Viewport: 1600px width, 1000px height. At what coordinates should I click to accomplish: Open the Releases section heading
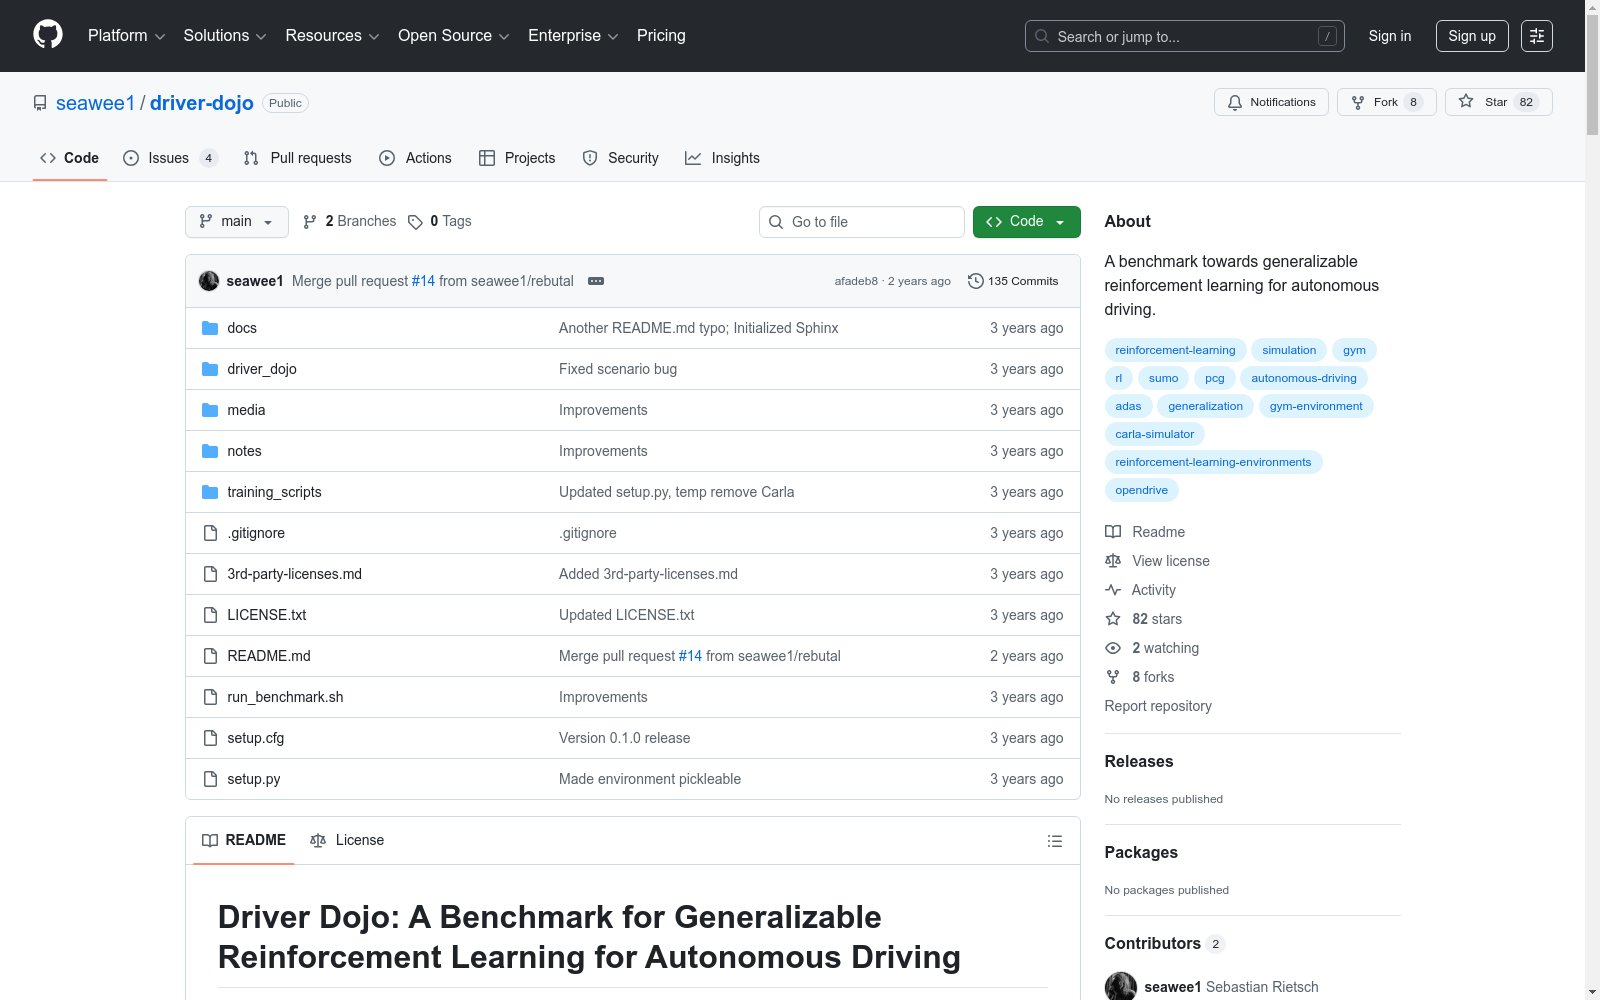[1139, 761]
